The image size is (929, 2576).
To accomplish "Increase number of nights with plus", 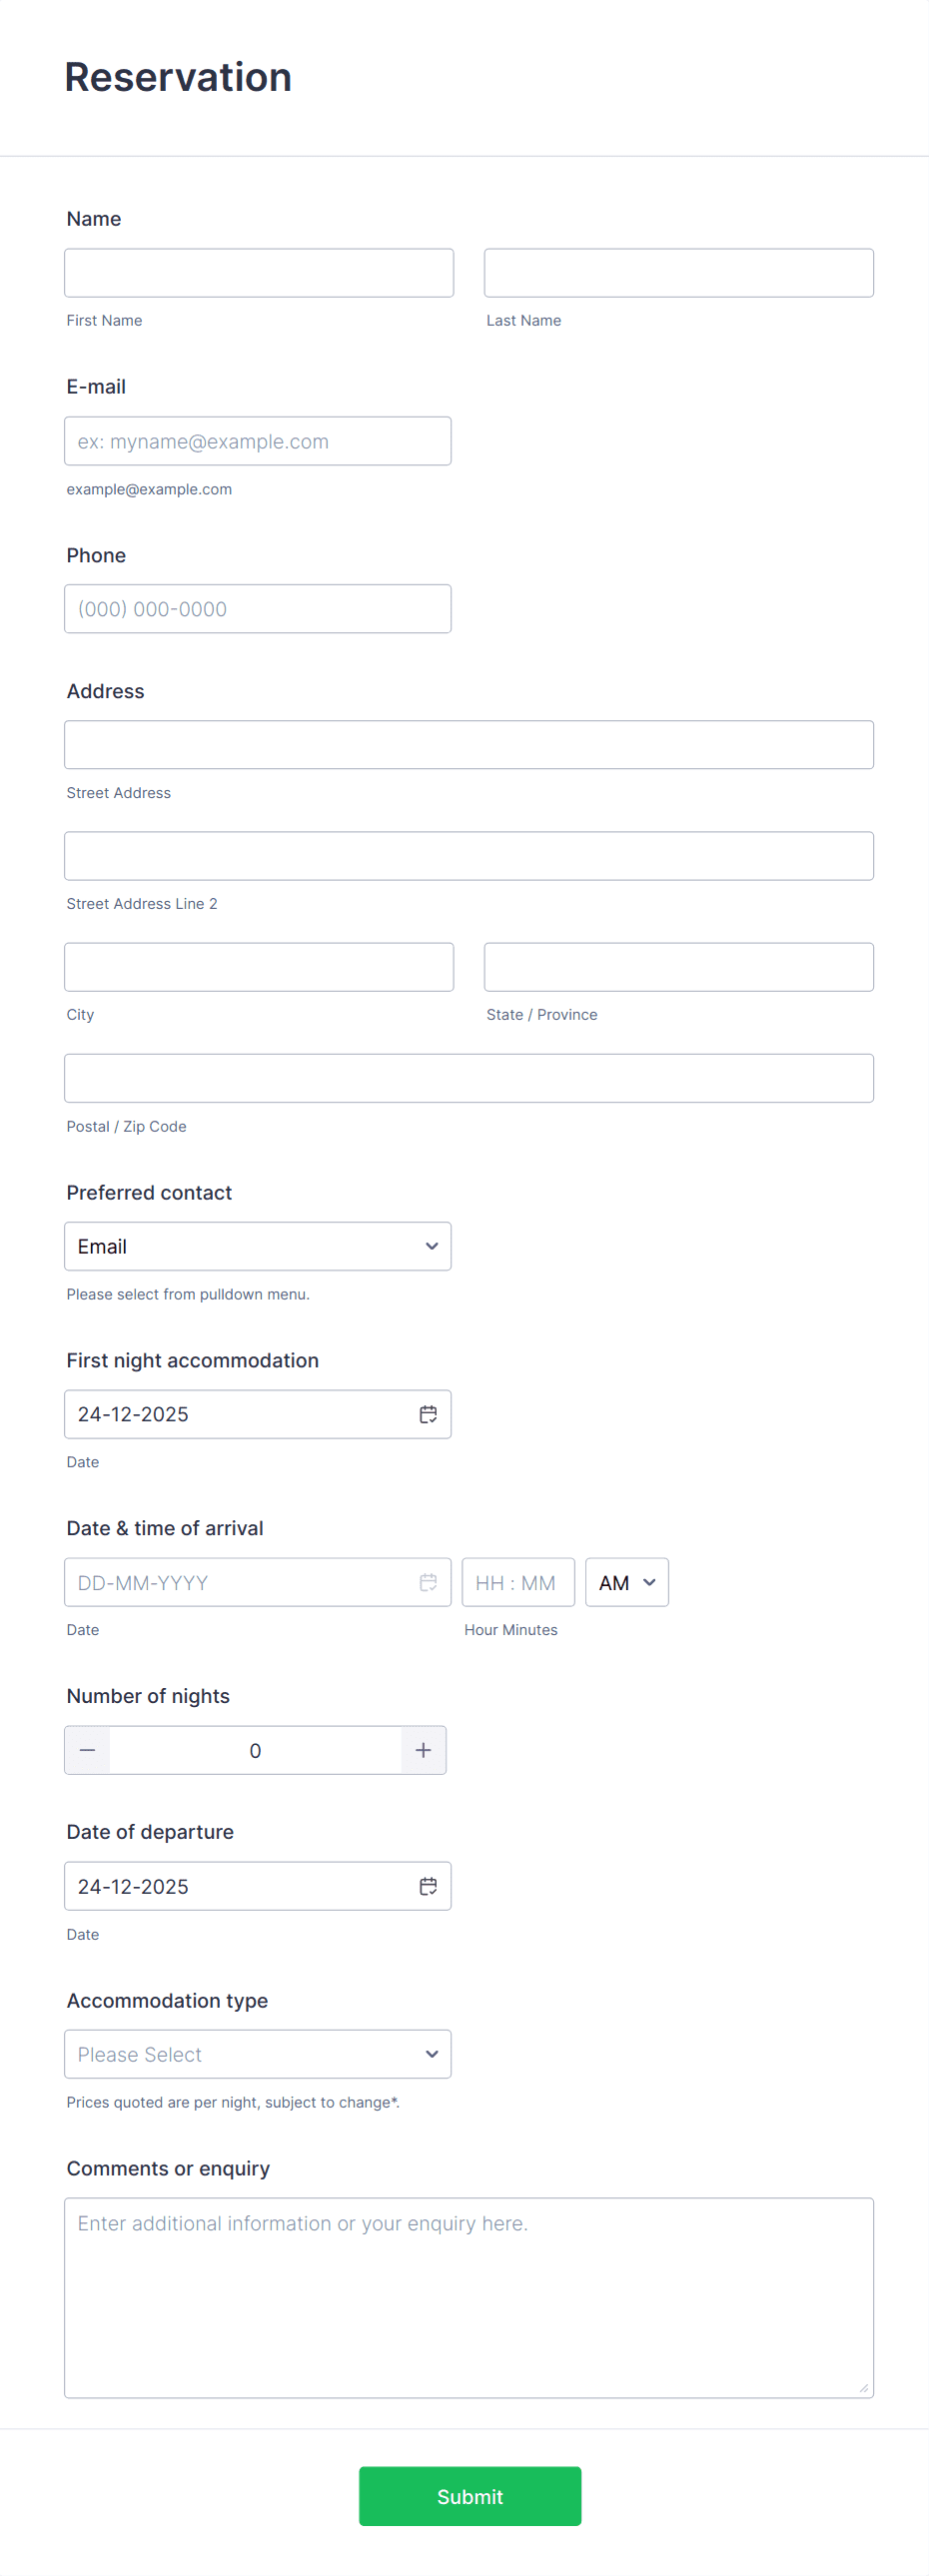I will (x=423, y=1750).
